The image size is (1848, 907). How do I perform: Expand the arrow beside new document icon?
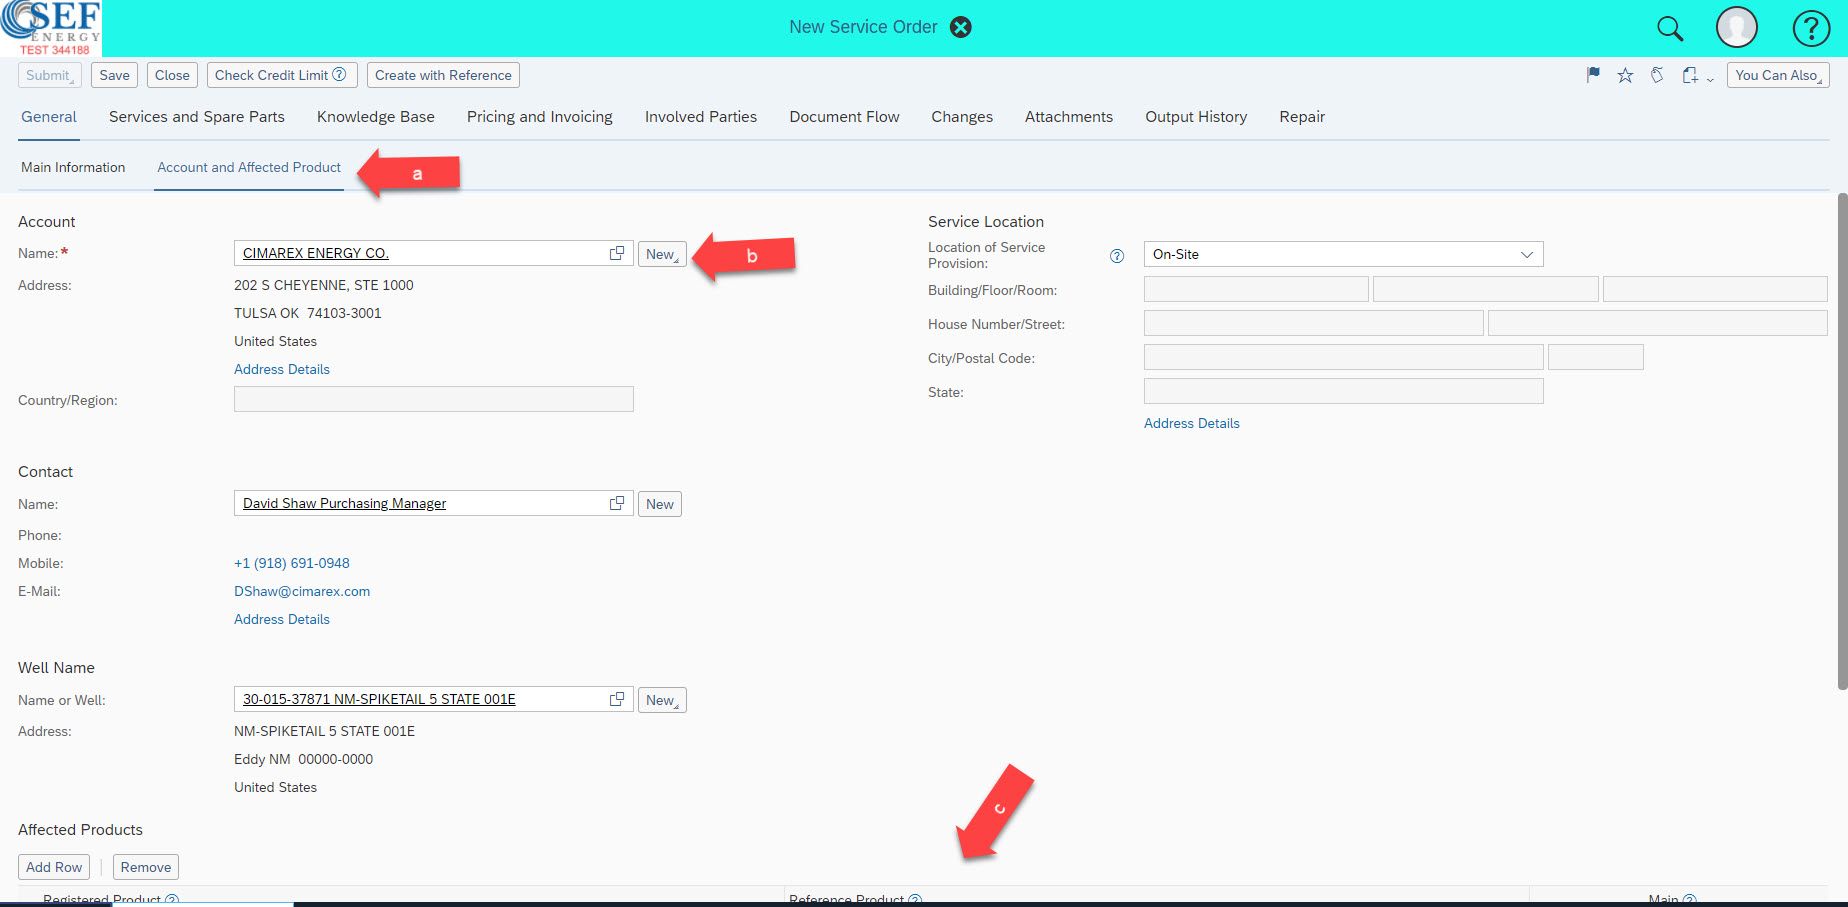tap(1710, 79)
